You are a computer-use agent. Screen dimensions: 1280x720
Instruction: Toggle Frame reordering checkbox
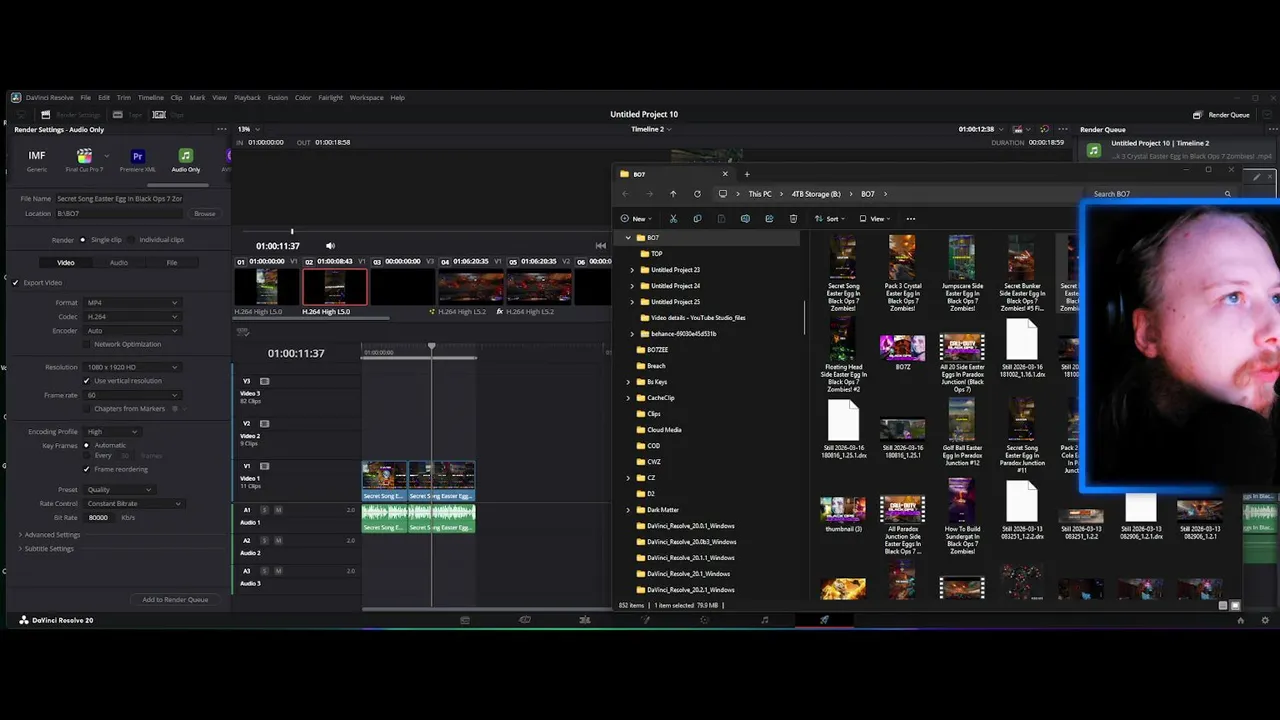click(x=86, y=469)
